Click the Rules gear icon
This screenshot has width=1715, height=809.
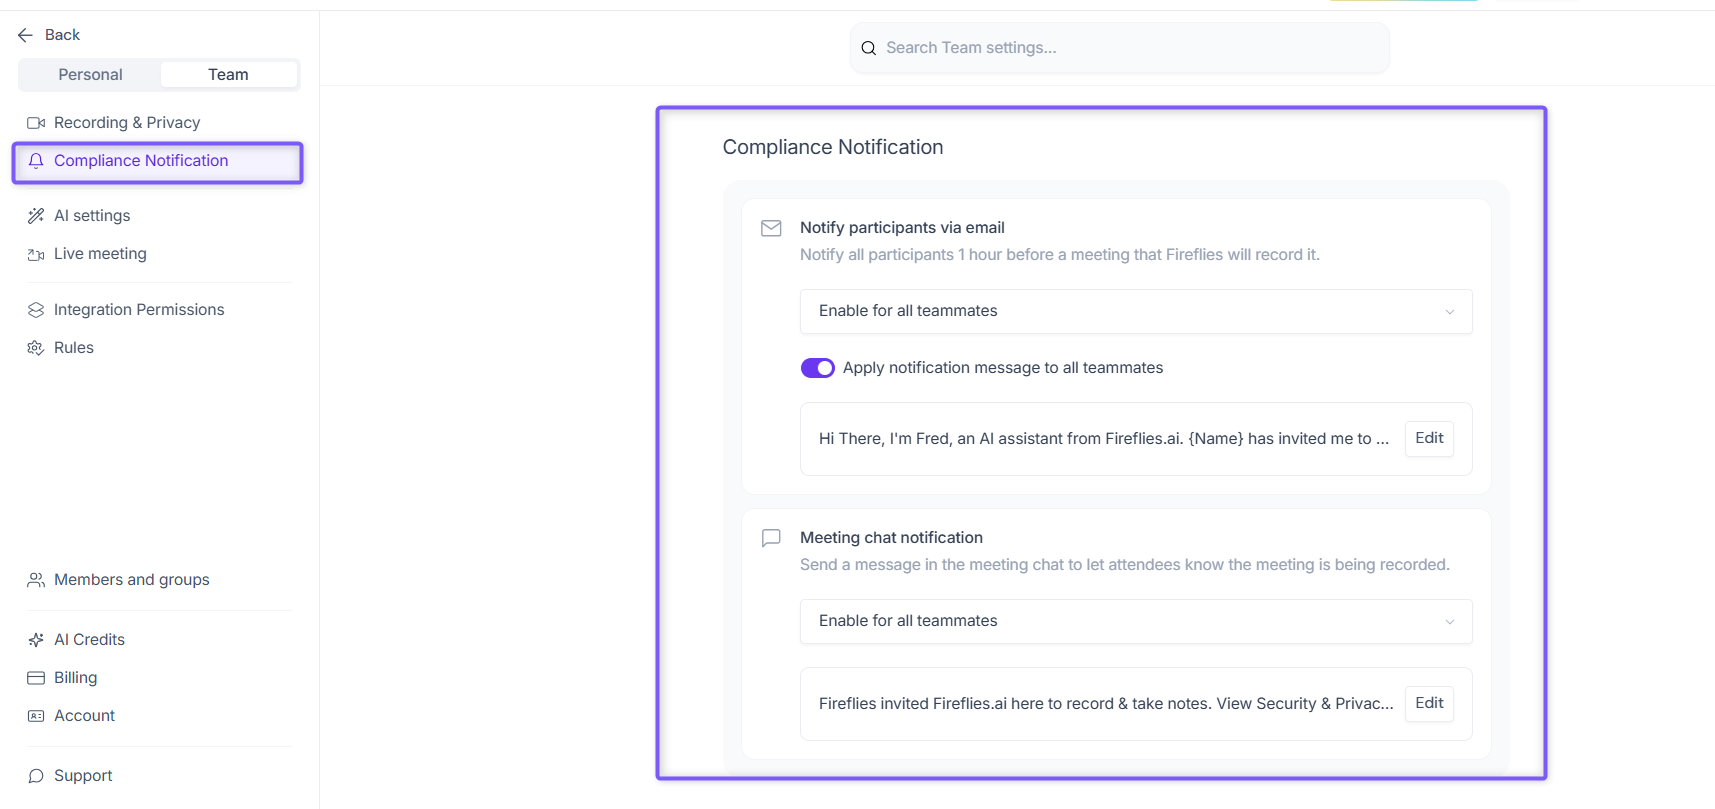[x=36, y=348]
